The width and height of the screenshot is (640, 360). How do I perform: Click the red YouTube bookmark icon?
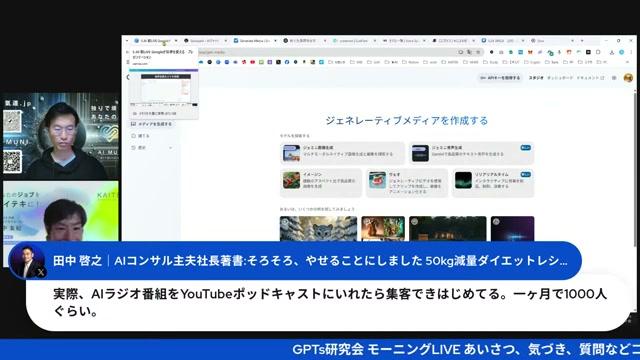(253, 62)
